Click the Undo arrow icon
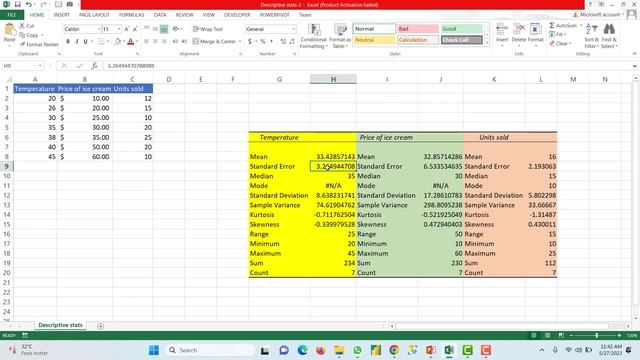 point(29,4)
